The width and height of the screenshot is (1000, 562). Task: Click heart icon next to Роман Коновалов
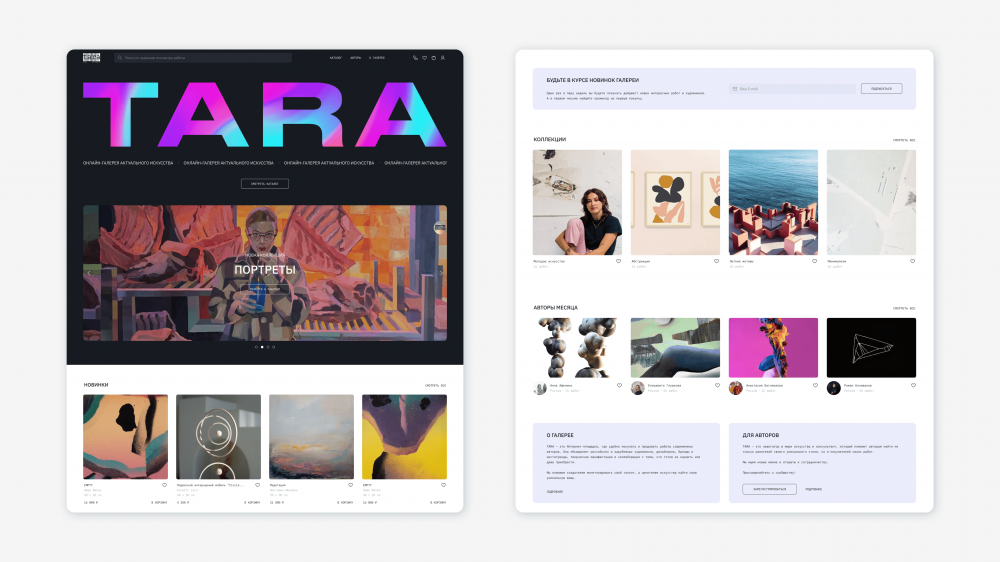coord(912,385)
